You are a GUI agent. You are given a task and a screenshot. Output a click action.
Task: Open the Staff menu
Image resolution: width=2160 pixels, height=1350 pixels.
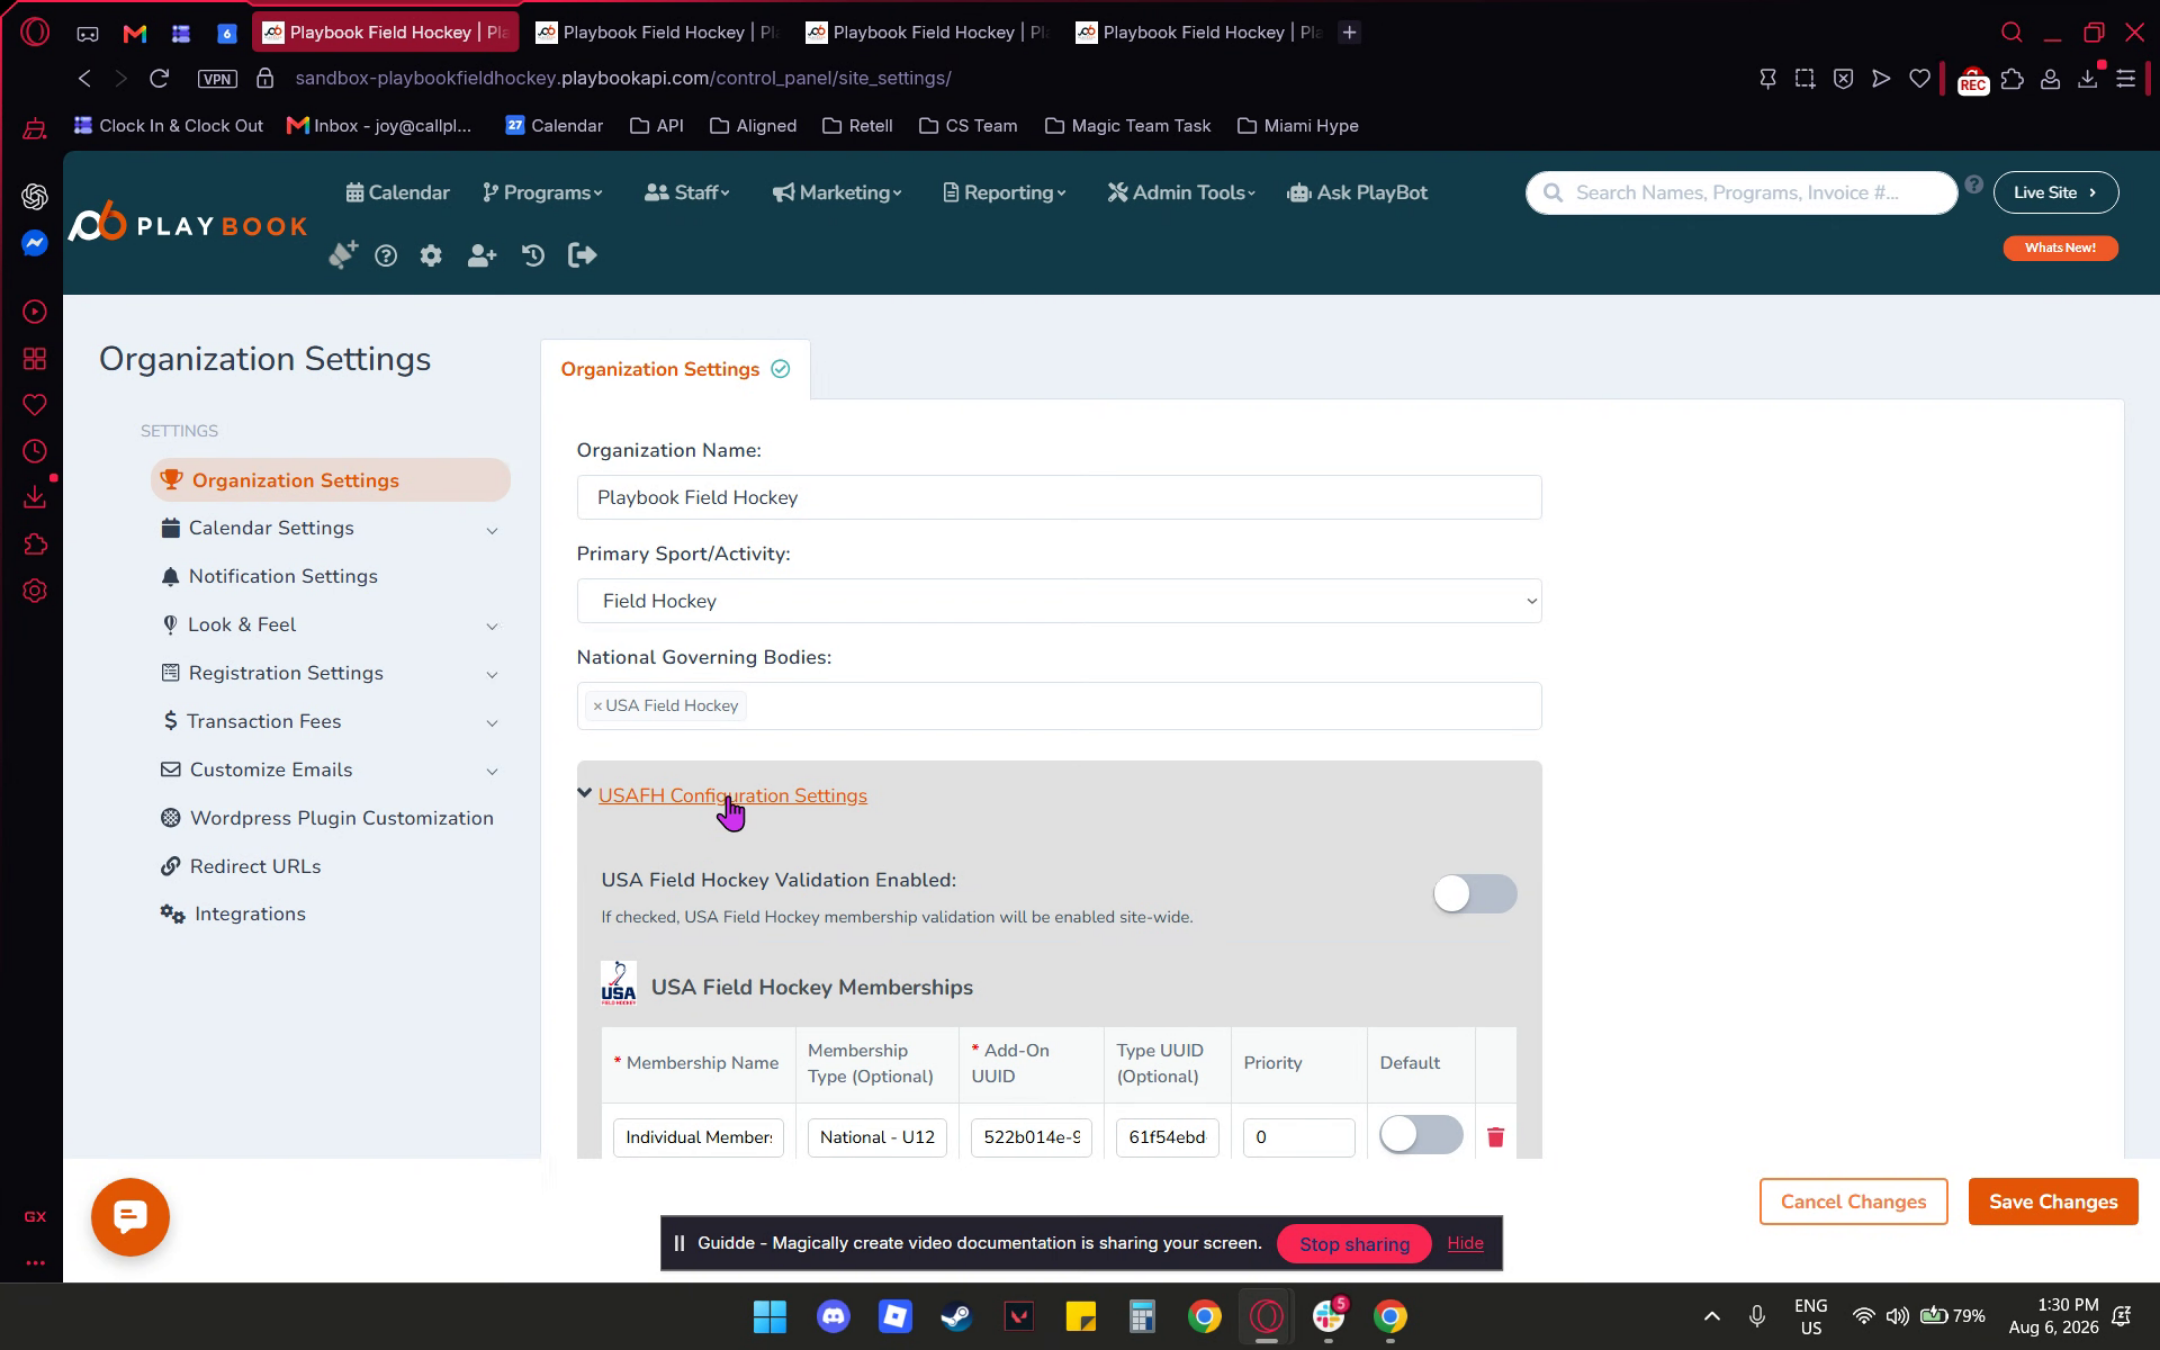687,192
